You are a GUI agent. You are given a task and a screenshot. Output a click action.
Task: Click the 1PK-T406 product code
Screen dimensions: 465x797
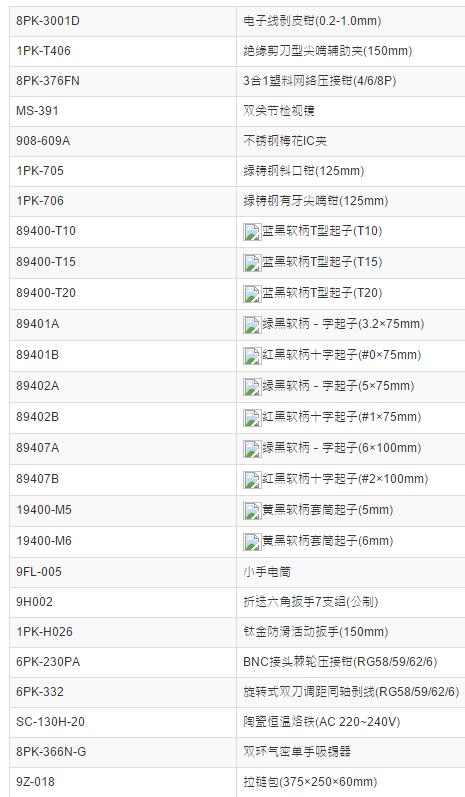tap(43, 51)
